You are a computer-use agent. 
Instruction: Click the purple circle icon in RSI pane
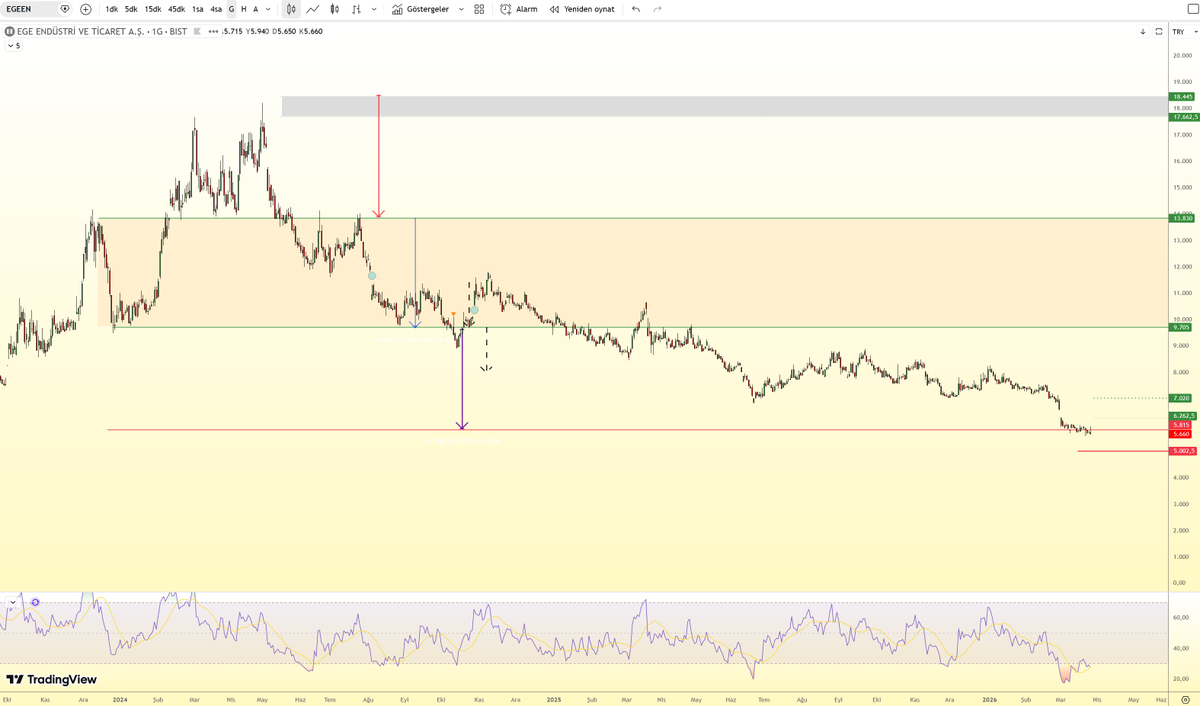(x=35, y=602)
